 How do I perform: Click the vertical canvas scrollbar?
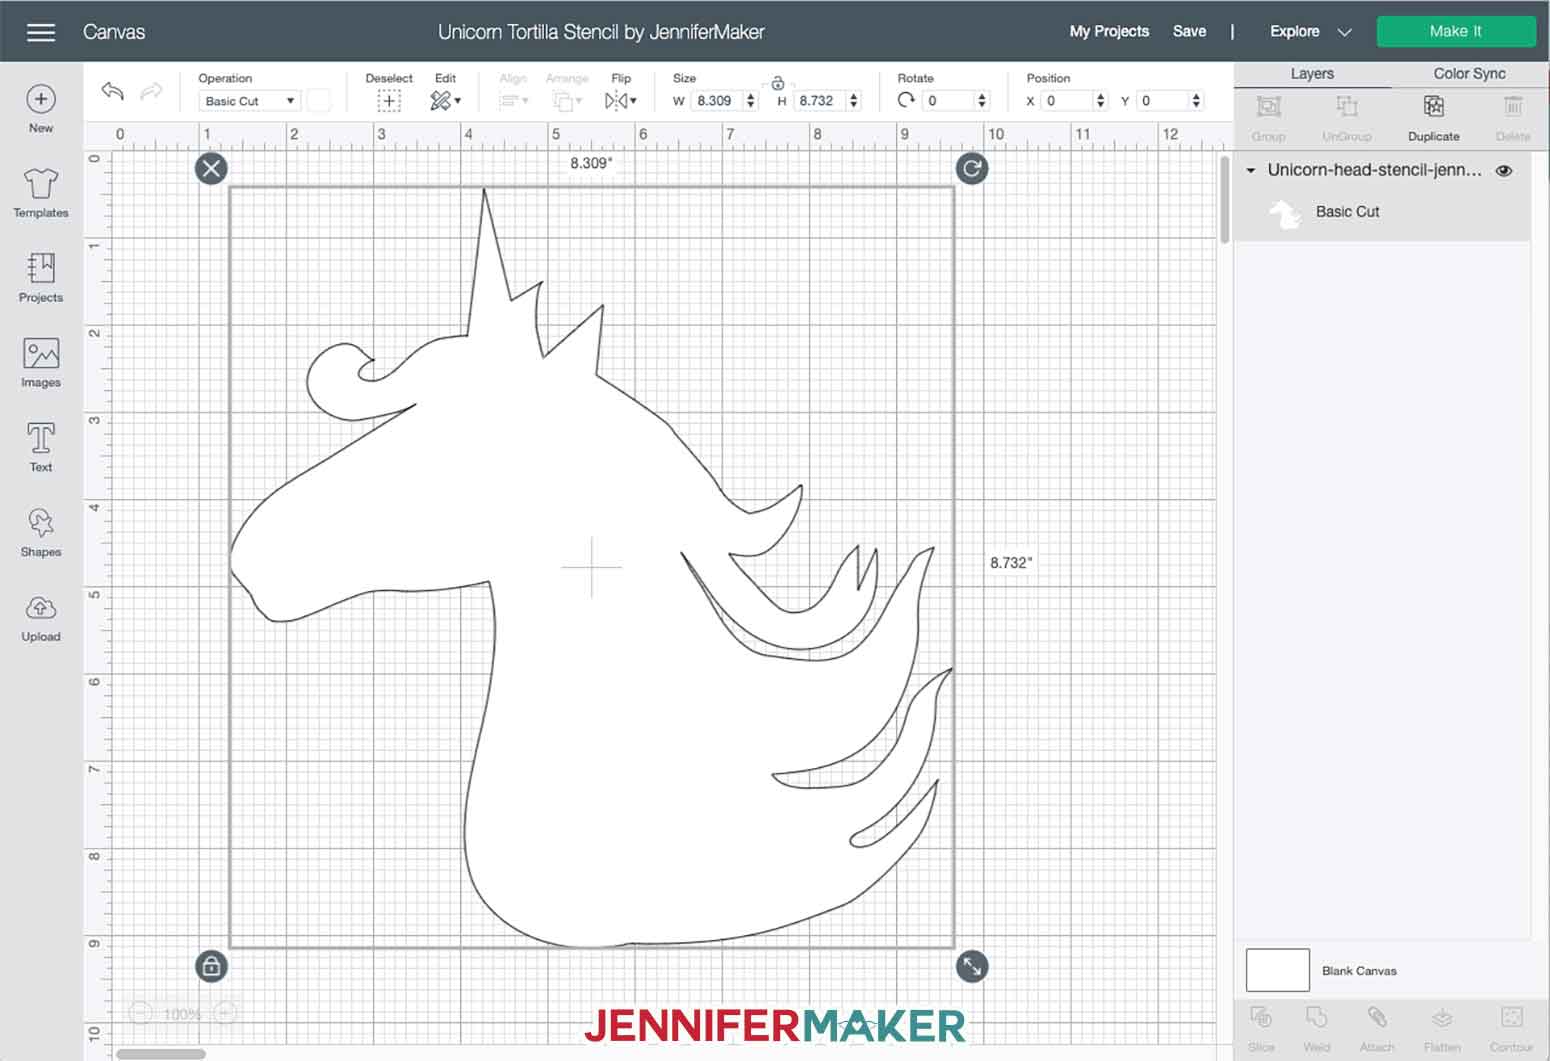tap(1224, 199)
